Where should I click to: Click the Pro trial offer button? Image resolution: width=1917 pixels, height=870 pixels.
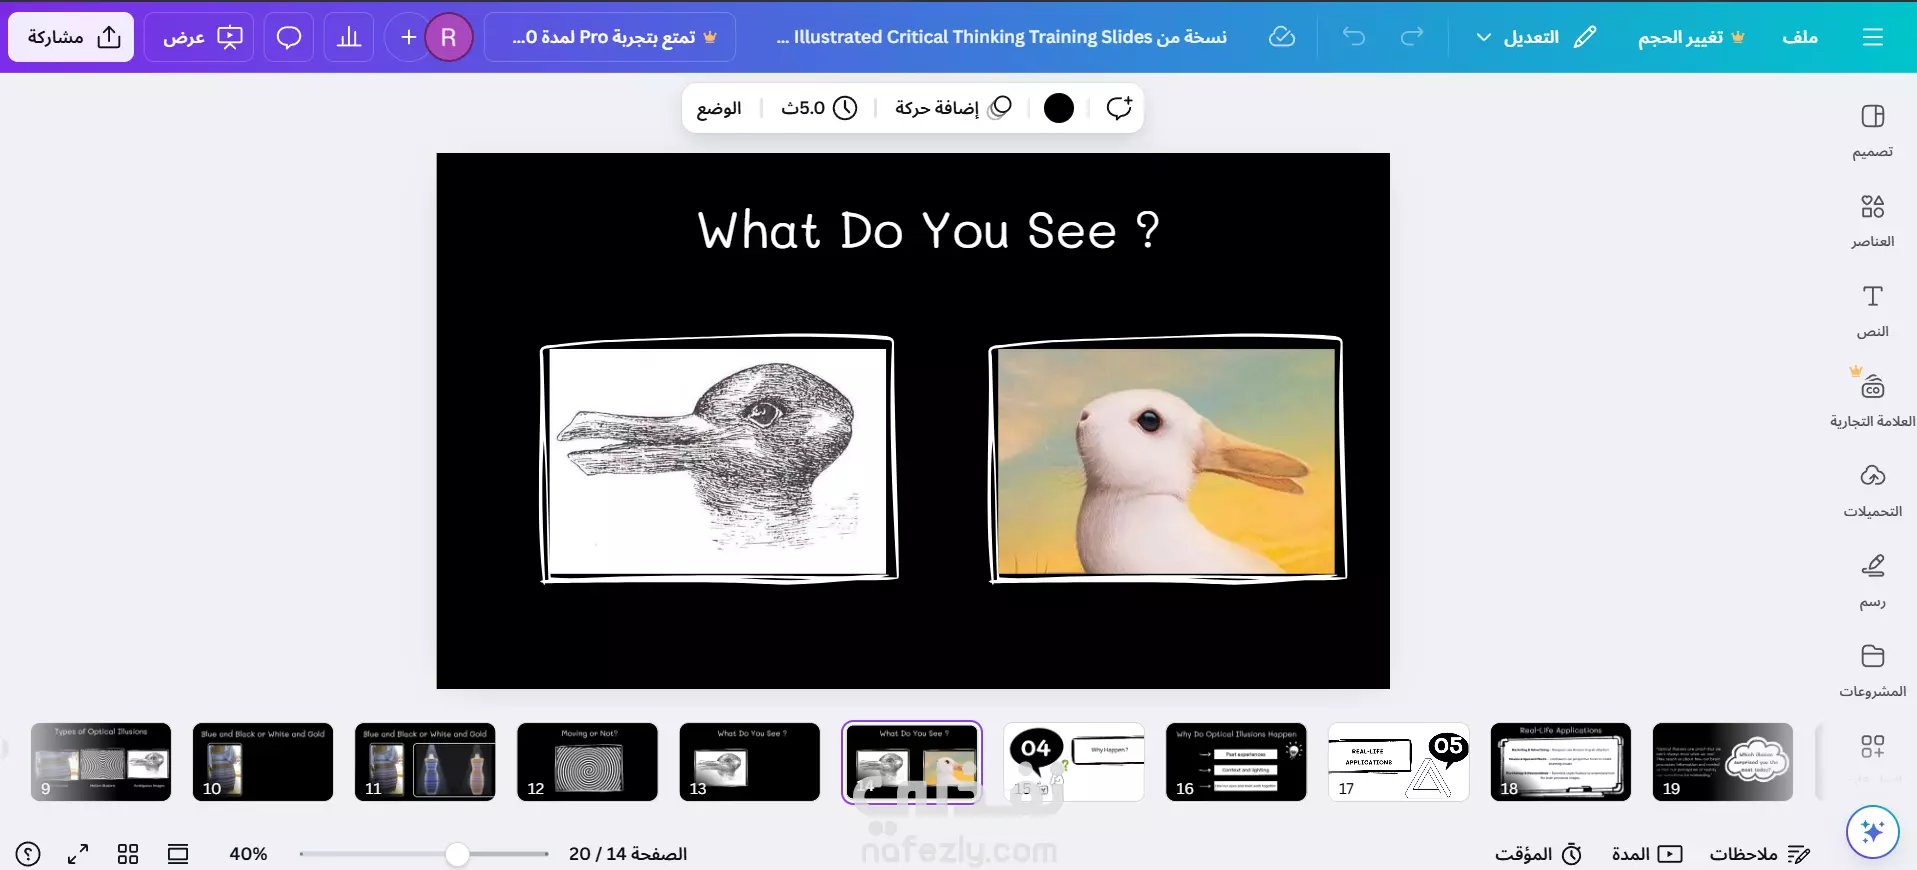[610, 37]
